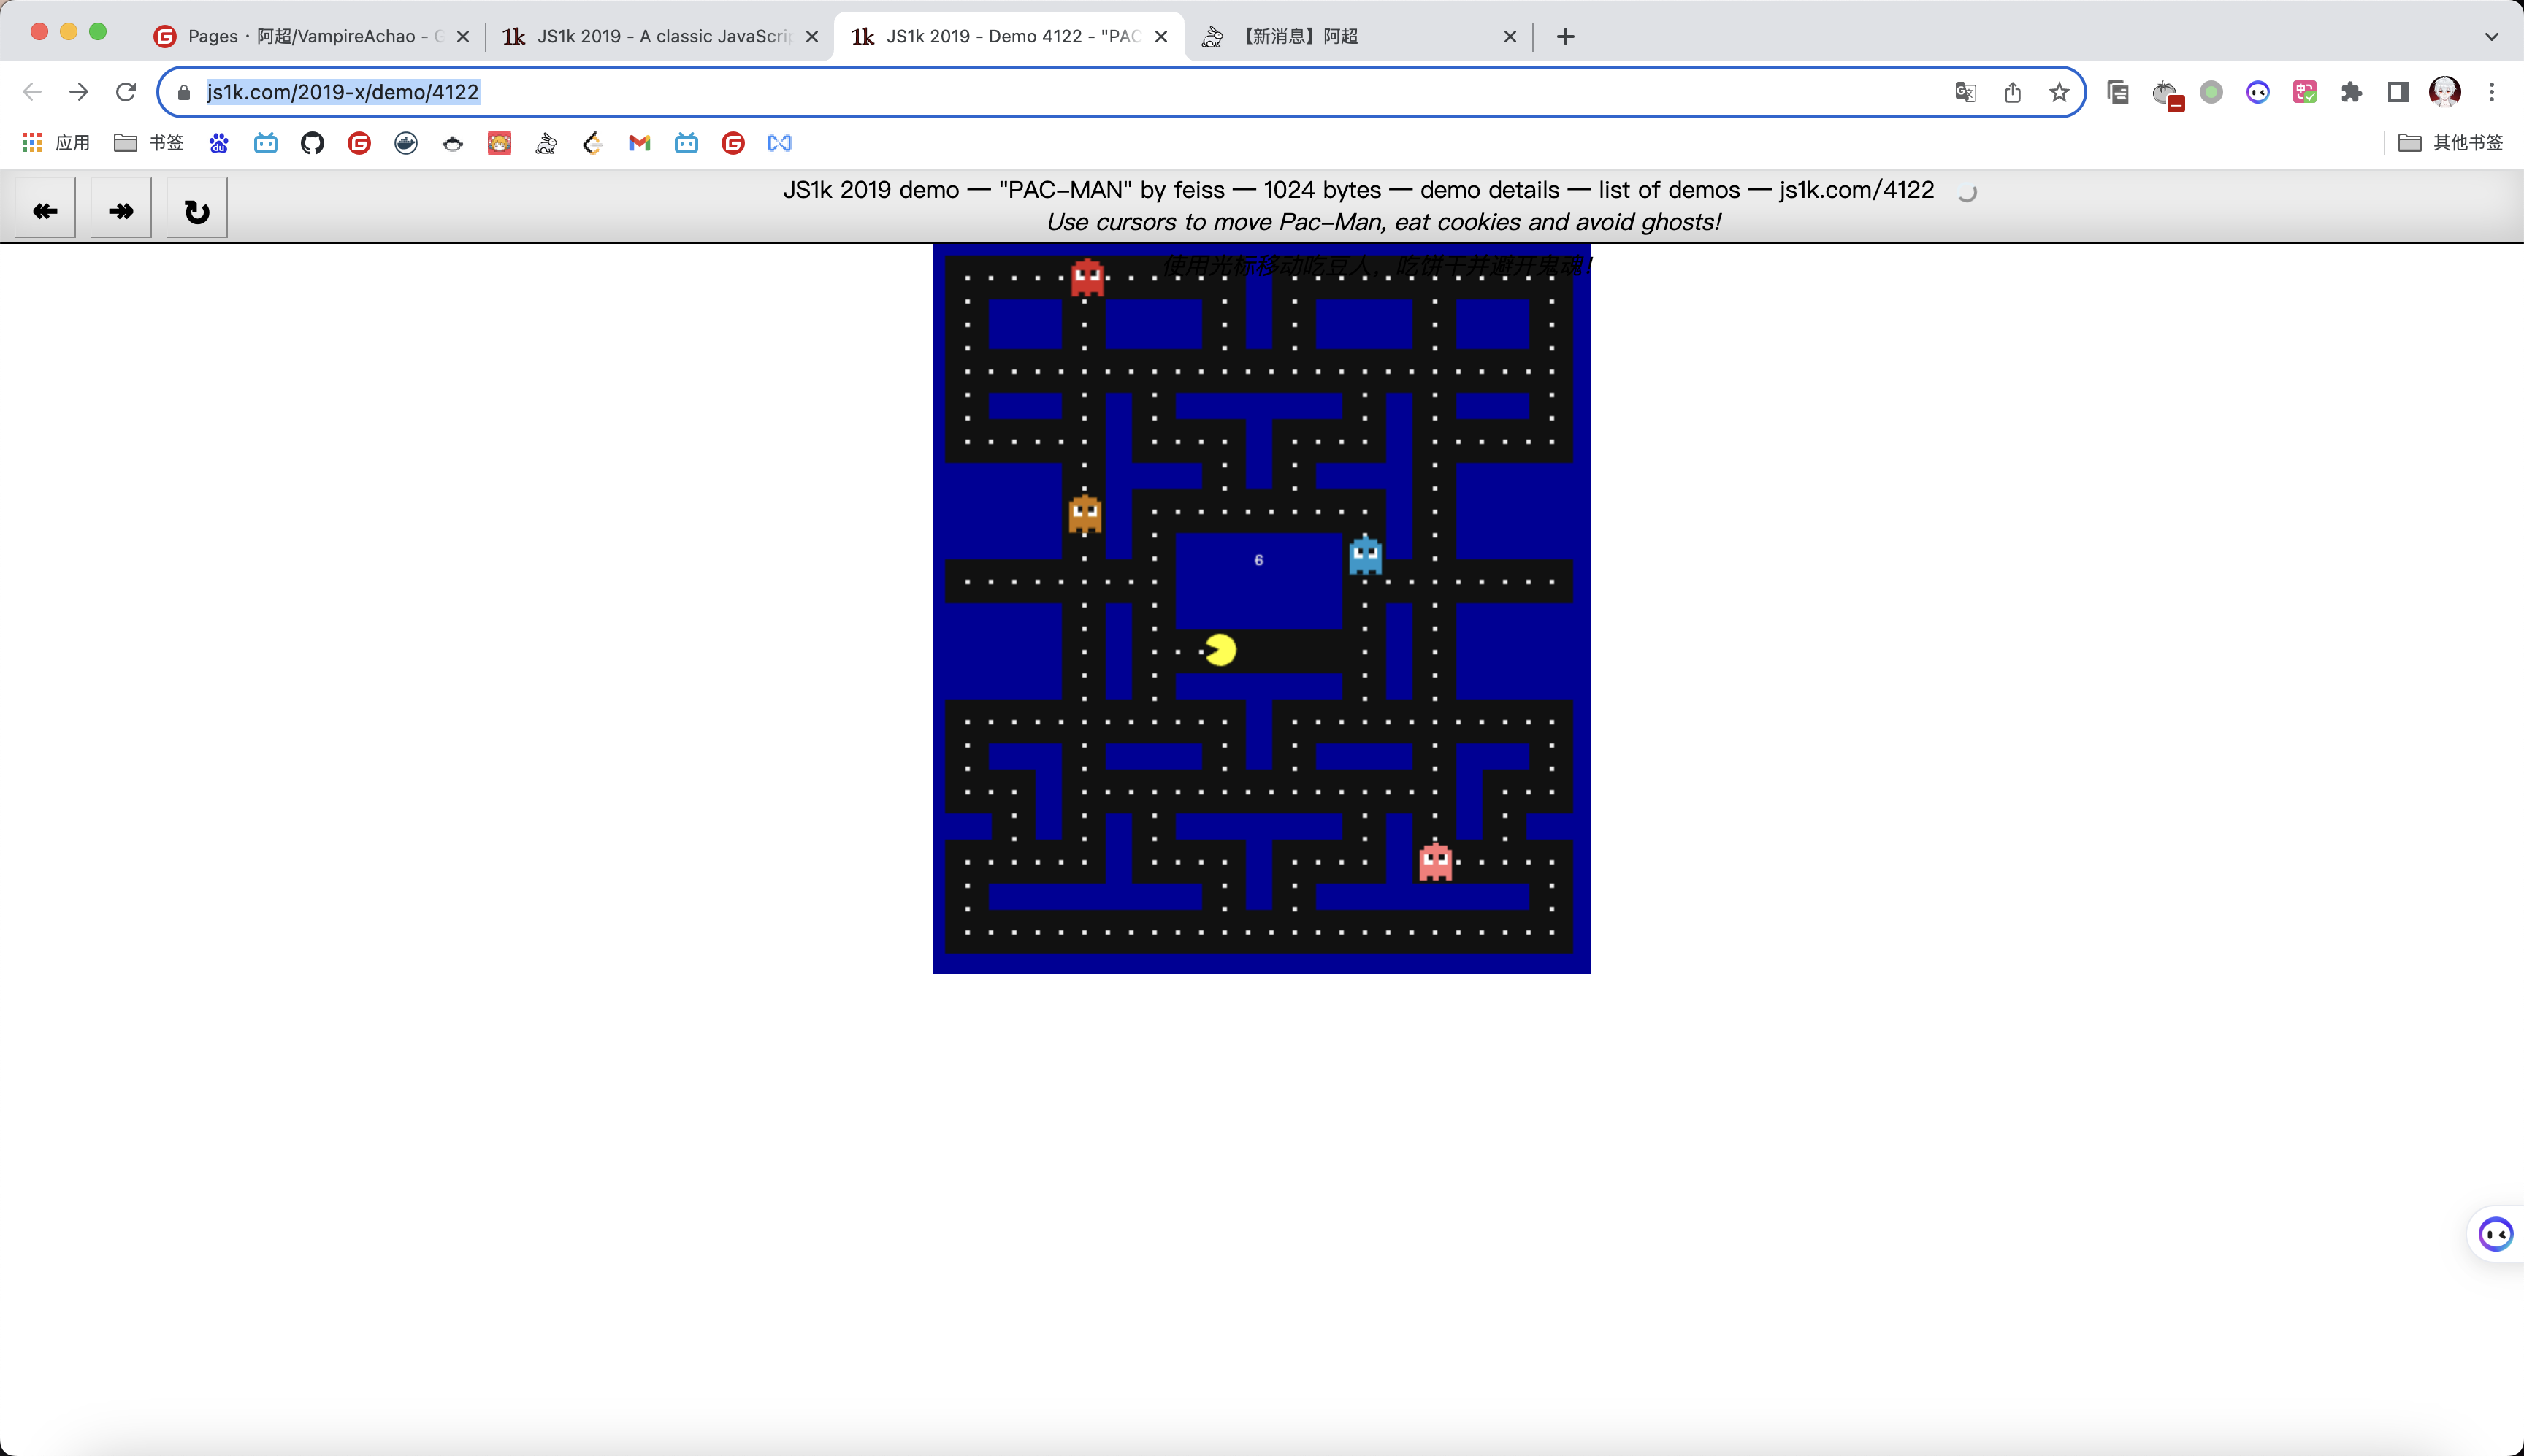The image size is (2524, 1456).
Task: Click the previous demo arrow button
Action: (45, 210)
